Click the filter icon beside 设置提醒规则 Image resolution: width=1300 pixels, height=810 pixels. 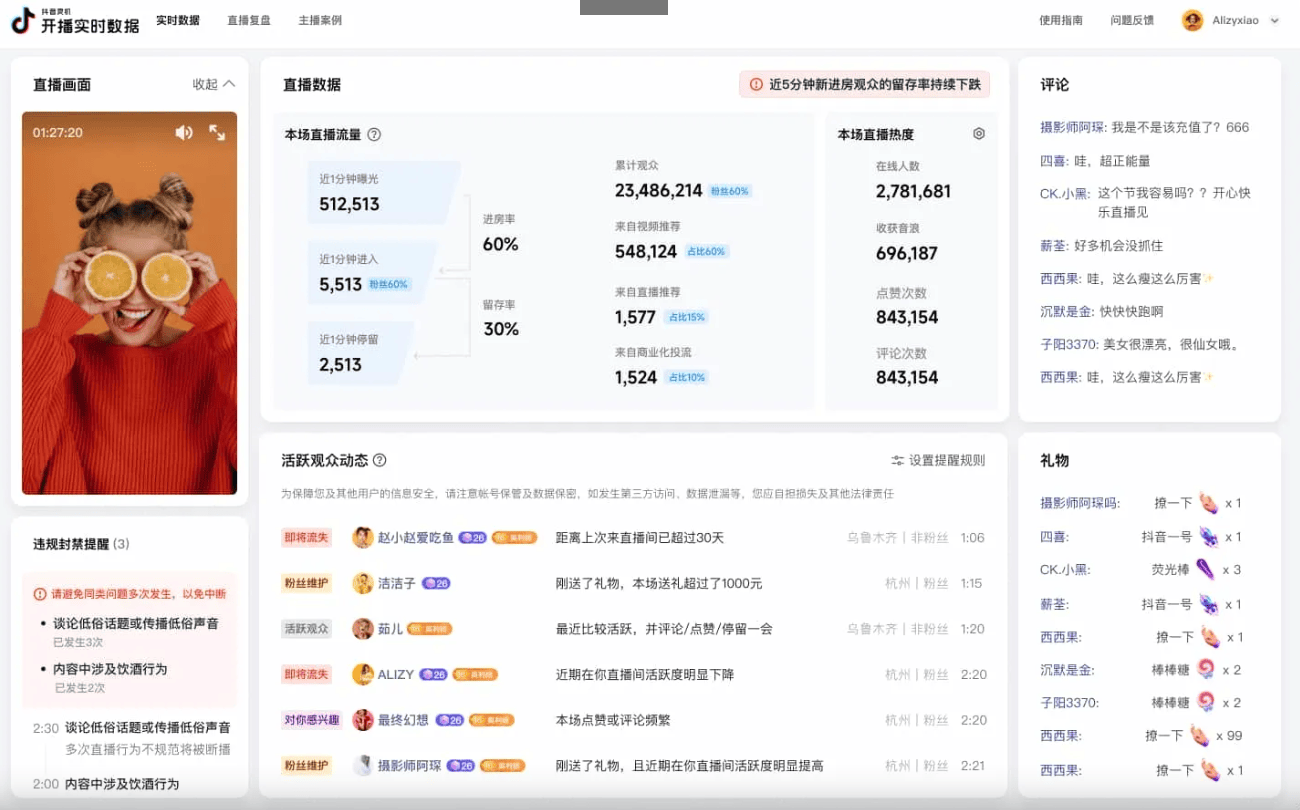click(x=898, y=461)
